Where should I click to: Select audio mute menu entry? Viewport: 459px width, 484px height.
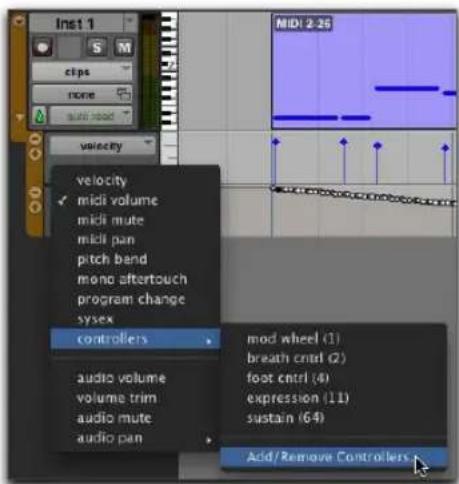click(135, 418)
